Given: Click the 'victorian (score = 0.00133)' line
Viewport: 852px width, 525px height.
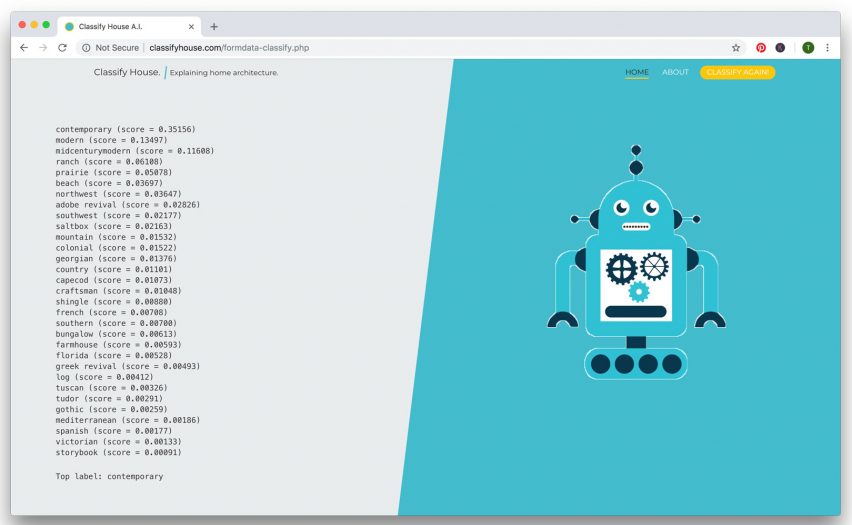Looking at the screenshot, I should [118, 442].
